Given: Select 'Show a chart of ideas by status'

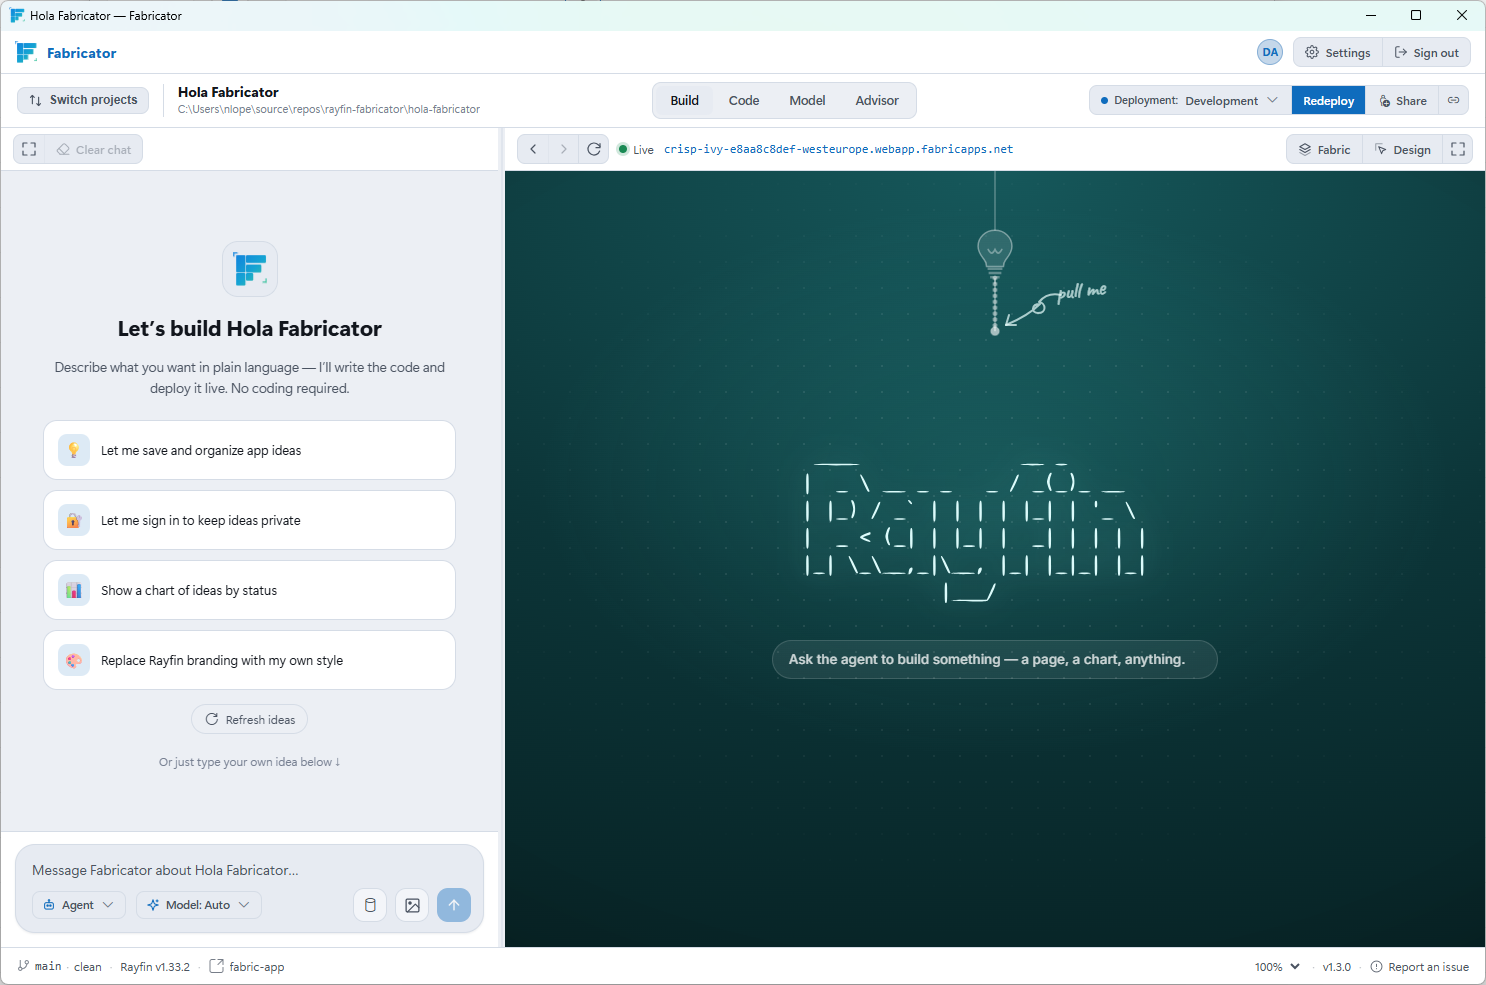Looking at the screenshot, I should [x=249, y=590].
